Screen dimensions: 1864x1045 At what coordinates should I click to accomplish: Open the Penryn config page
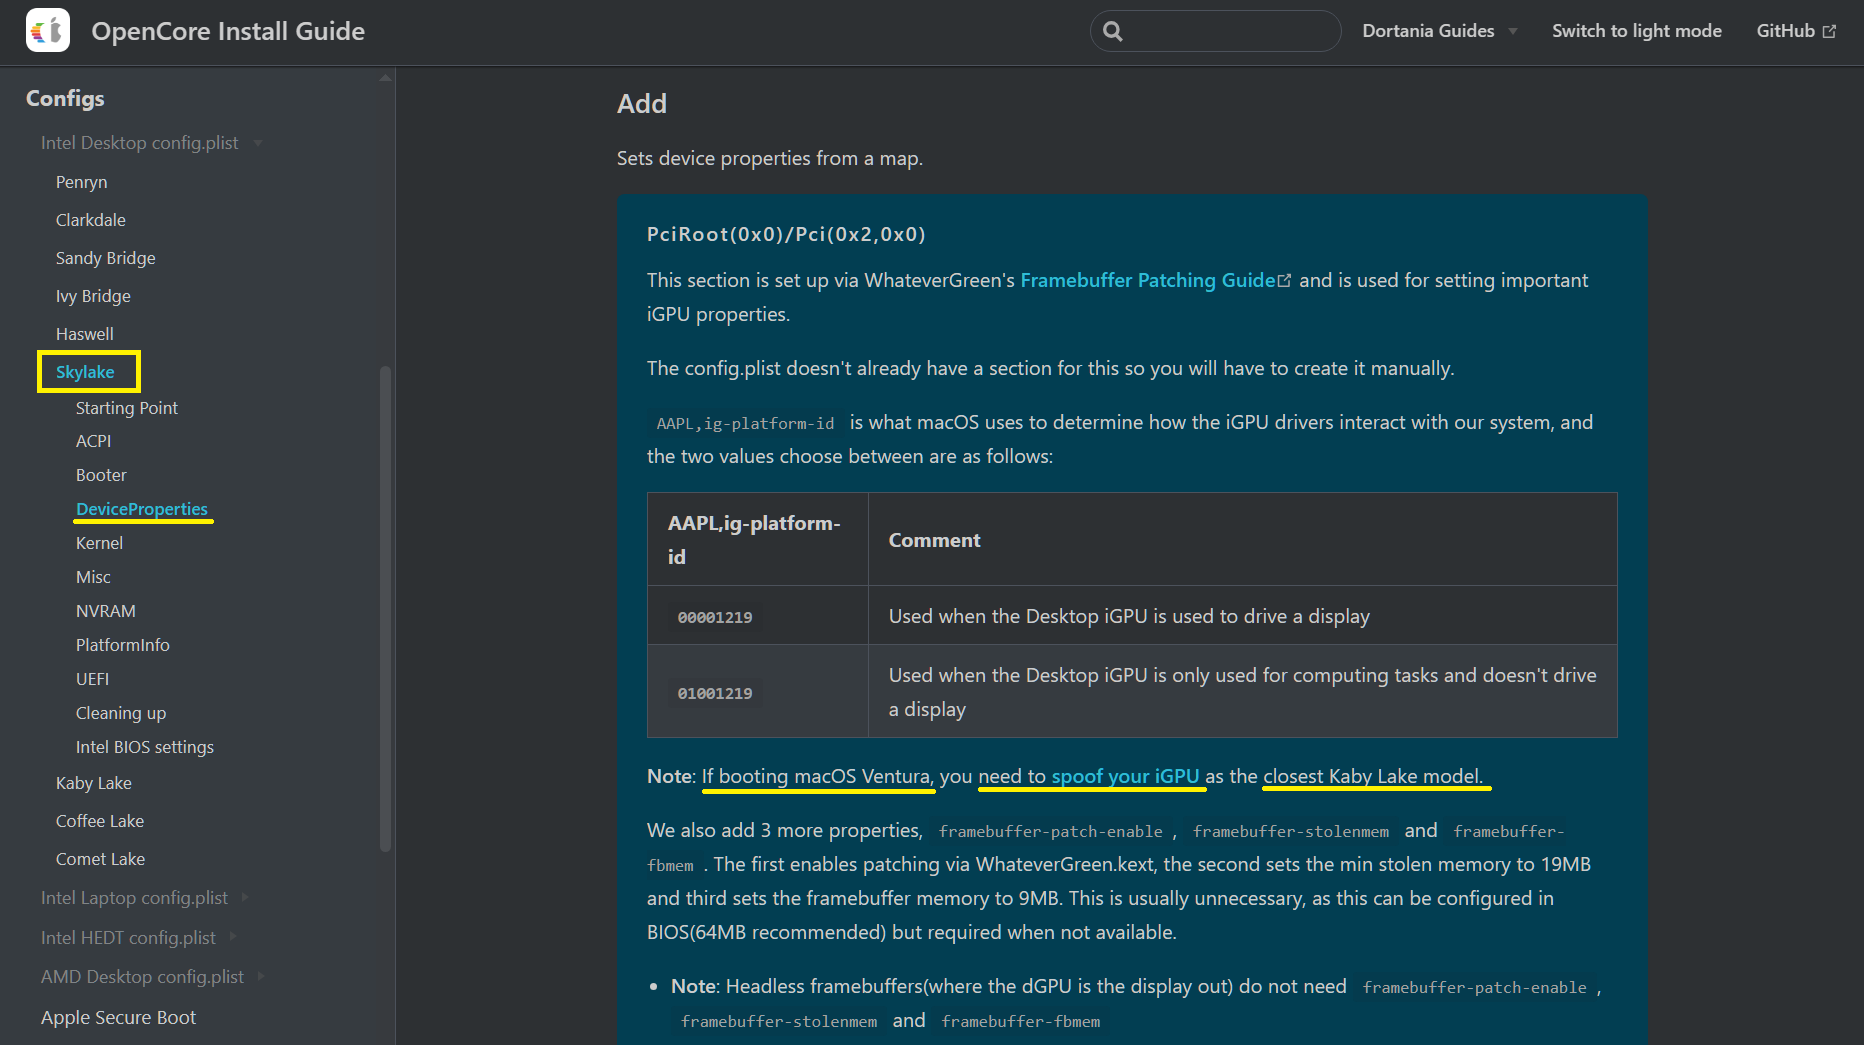click(x=81, y=182)
